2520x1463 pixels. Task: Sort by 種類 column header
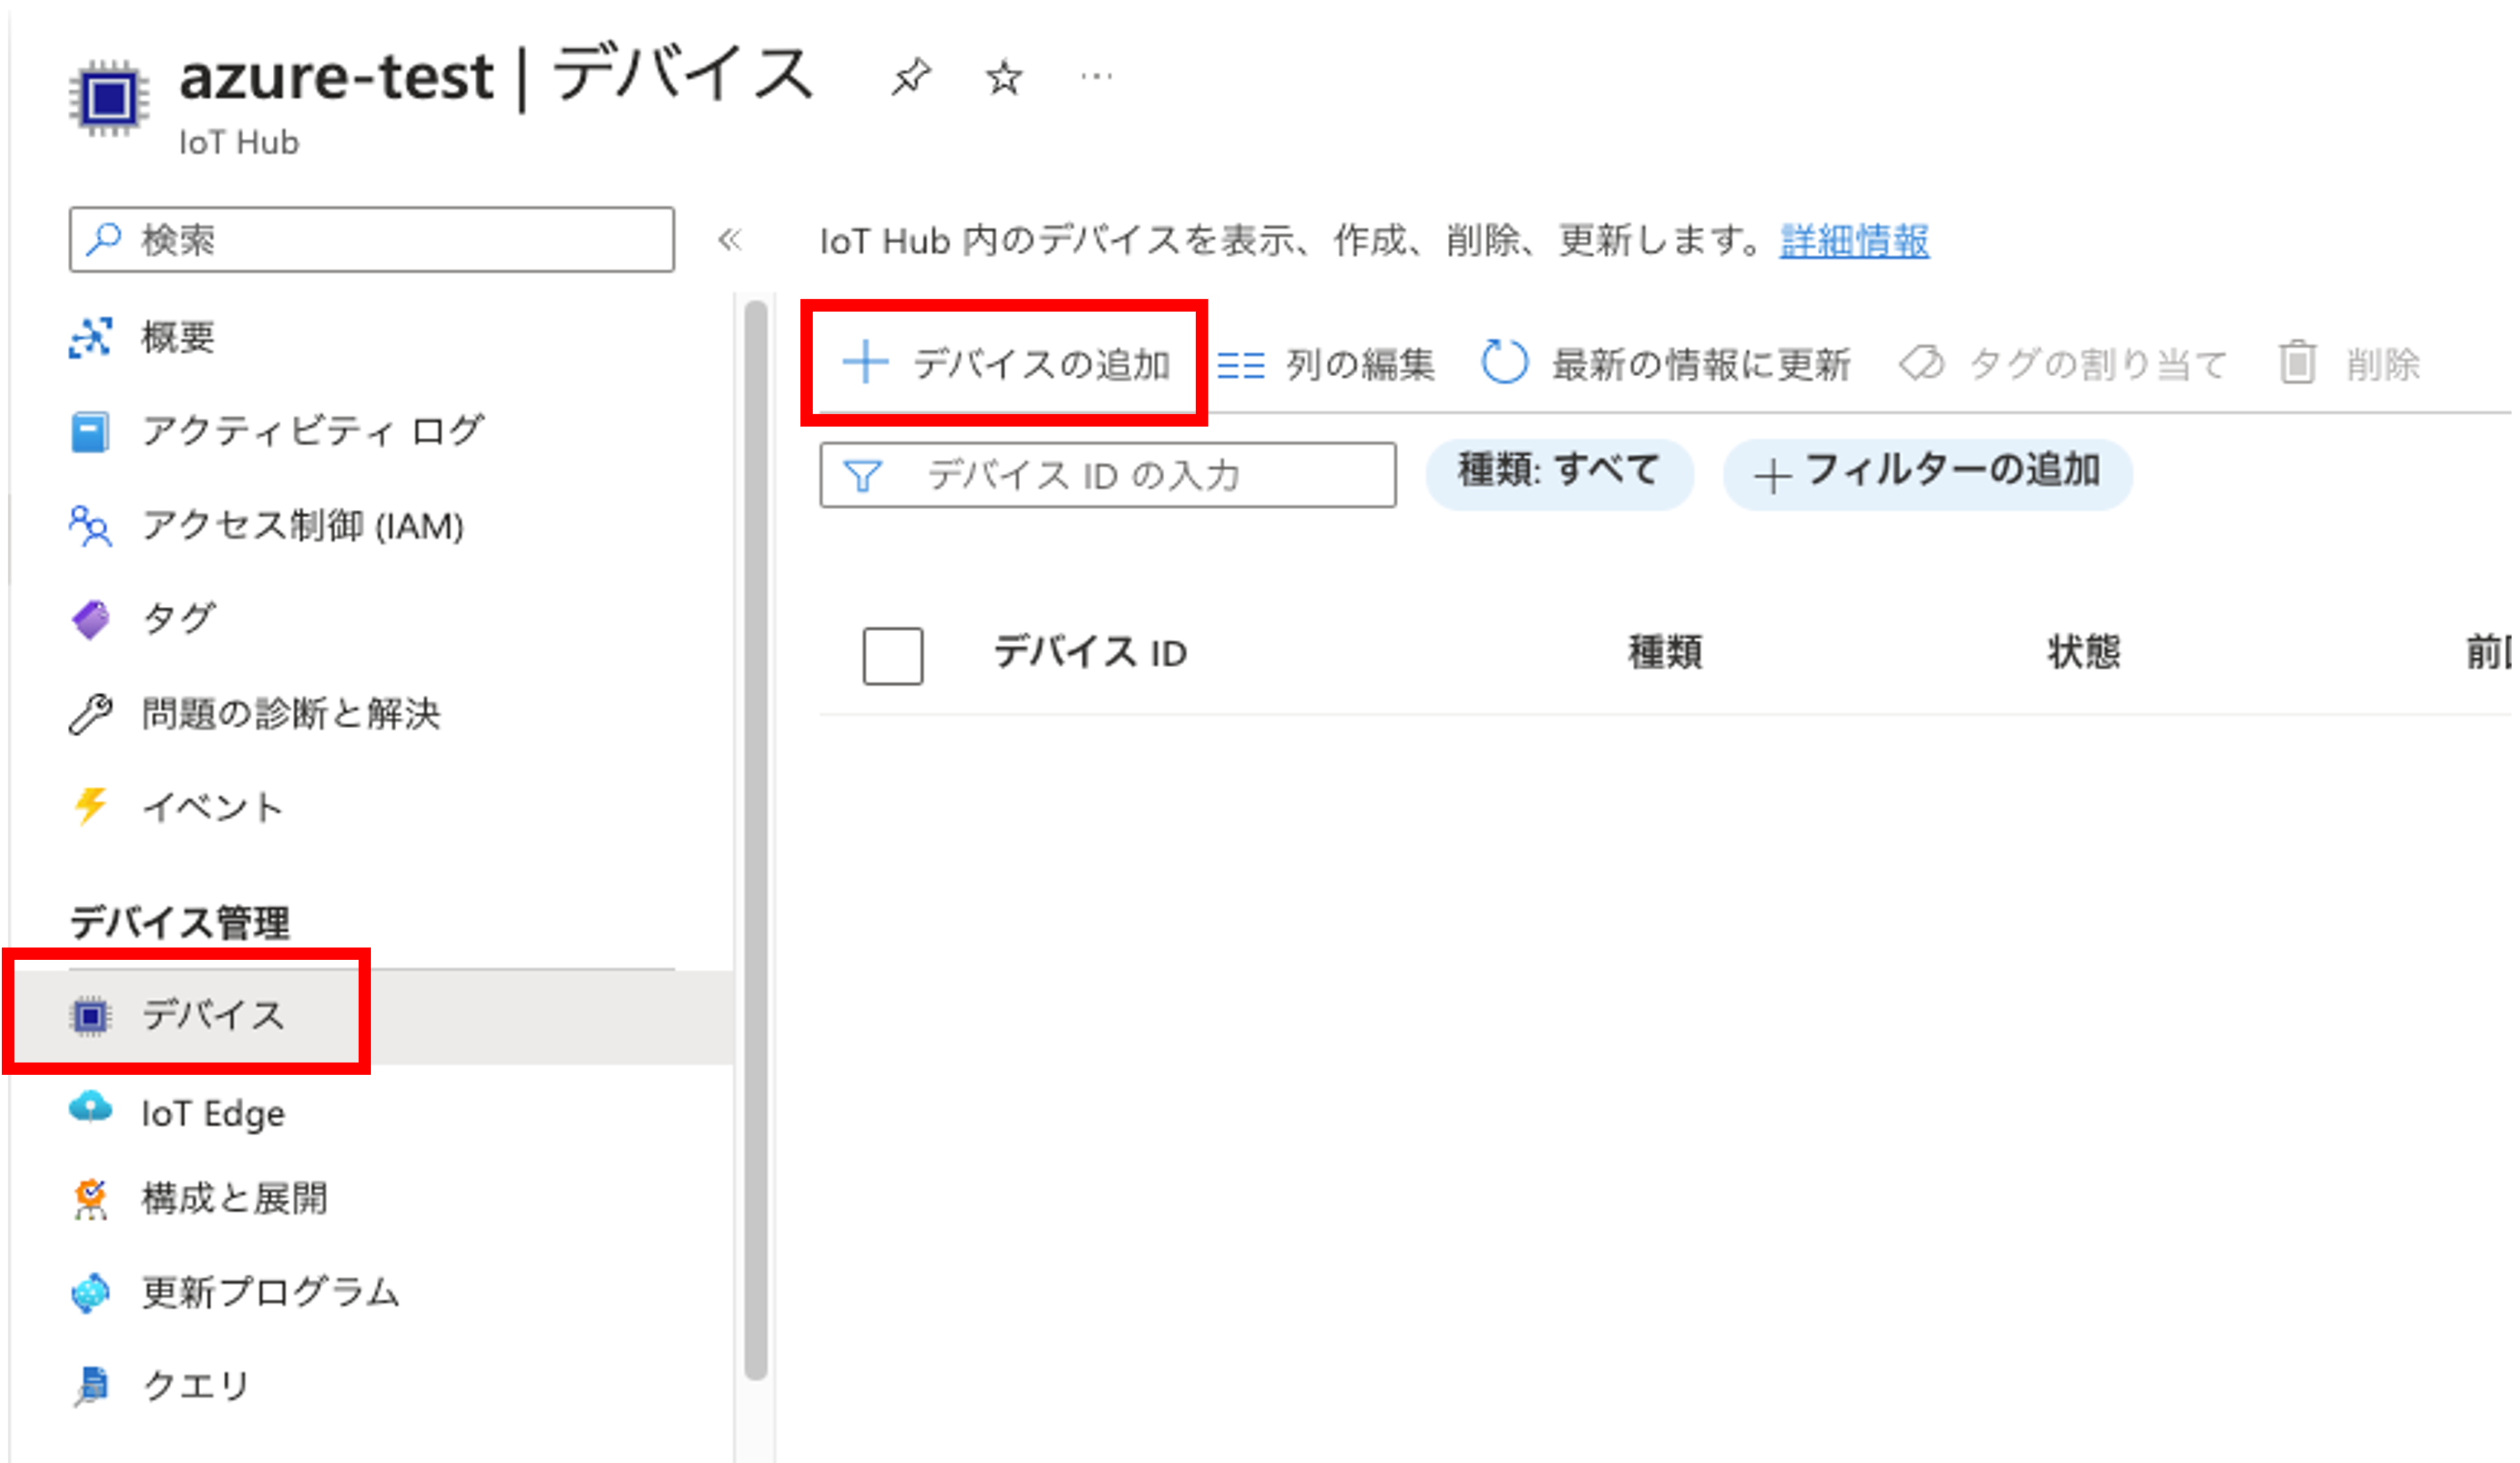(x=1665, y=653)
